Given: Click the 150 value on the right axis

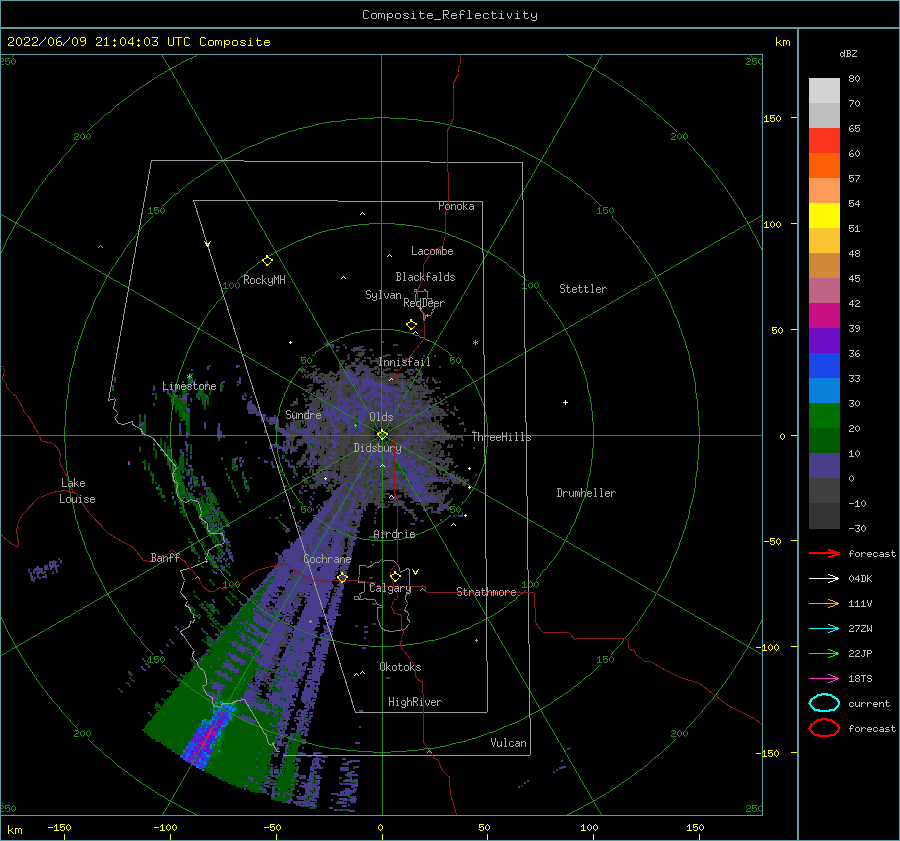Looking at the screenshot, I should point(773,118).
